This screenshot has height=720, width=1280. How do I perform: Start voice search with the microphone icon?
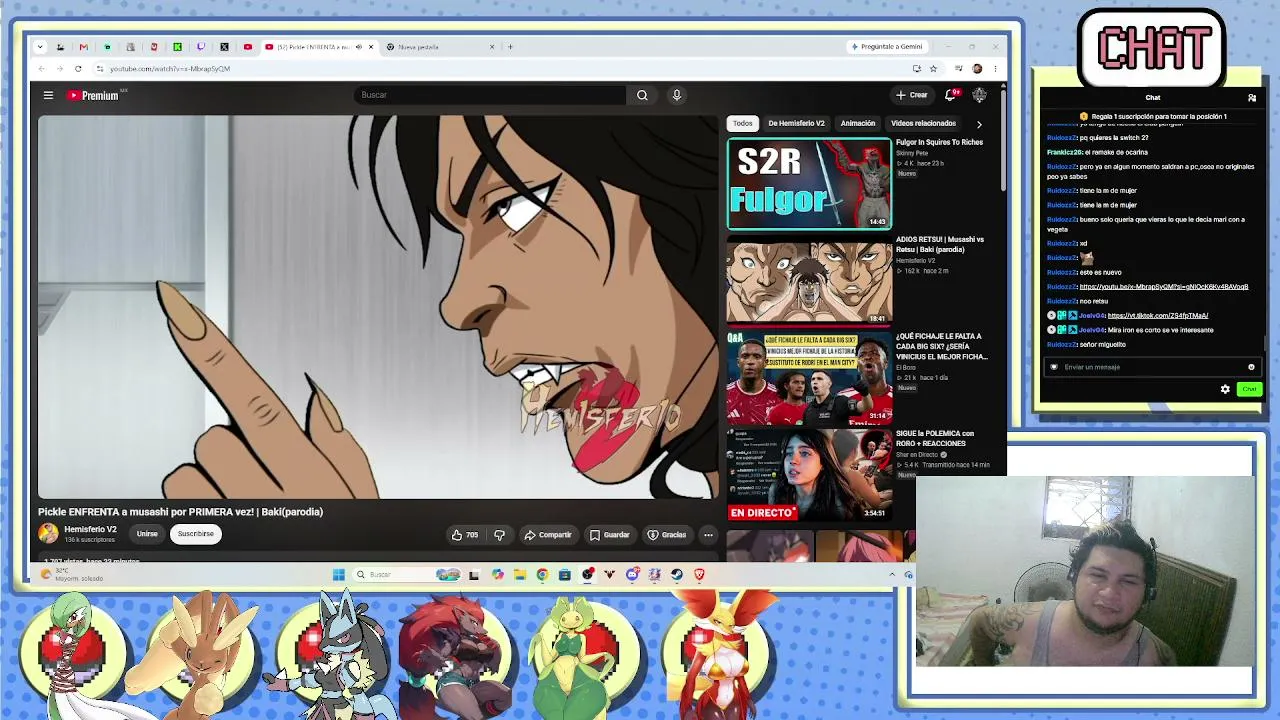pos(676,95)
